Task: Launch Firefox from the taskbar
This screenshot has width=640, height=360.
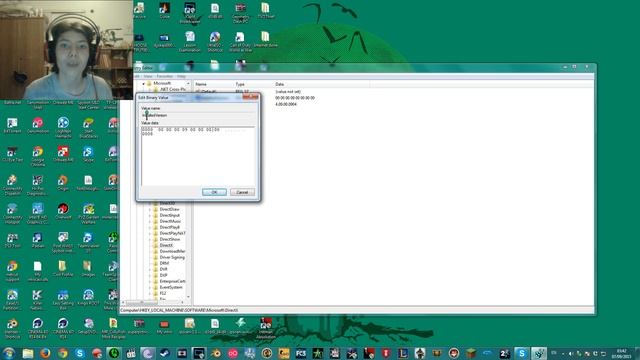Action: (x=45, y=353)
